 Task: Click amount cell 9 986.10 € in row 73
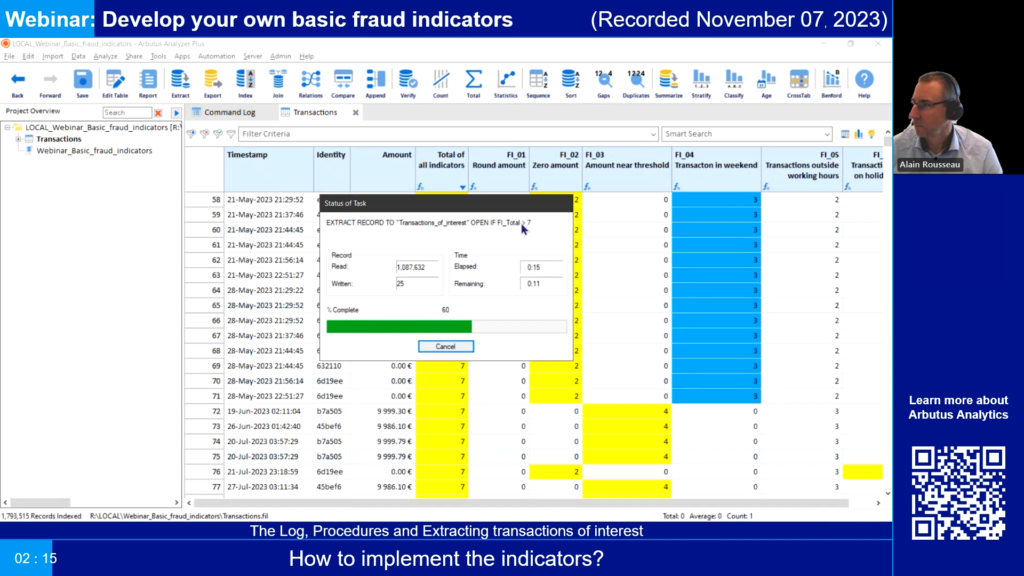(x=394, y=426)
